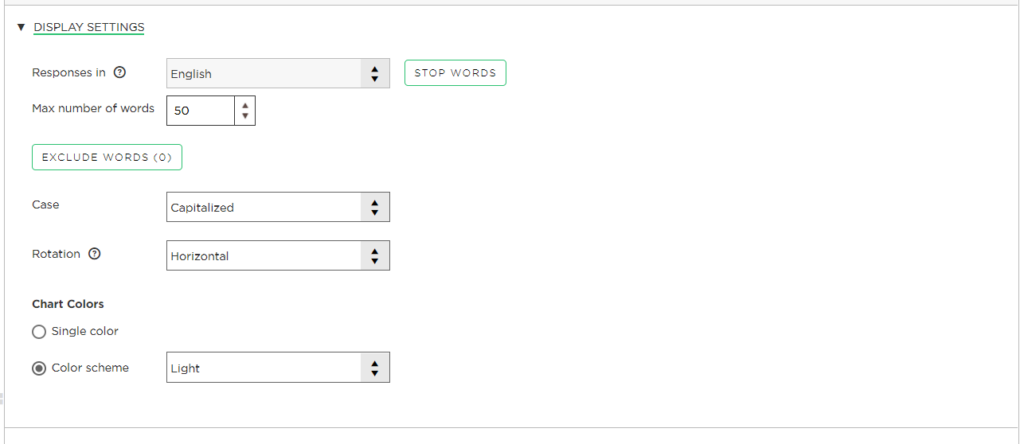Image resolution: width=1024 pixels, height=444 pixels.
Task: Collapse the Display Settings section triangle
Action: point(21,27)
